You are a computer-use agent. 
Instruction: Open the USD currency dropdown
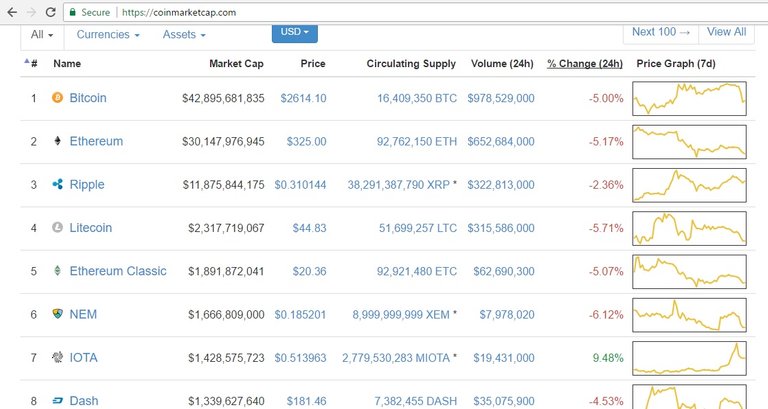coord(294,32)
